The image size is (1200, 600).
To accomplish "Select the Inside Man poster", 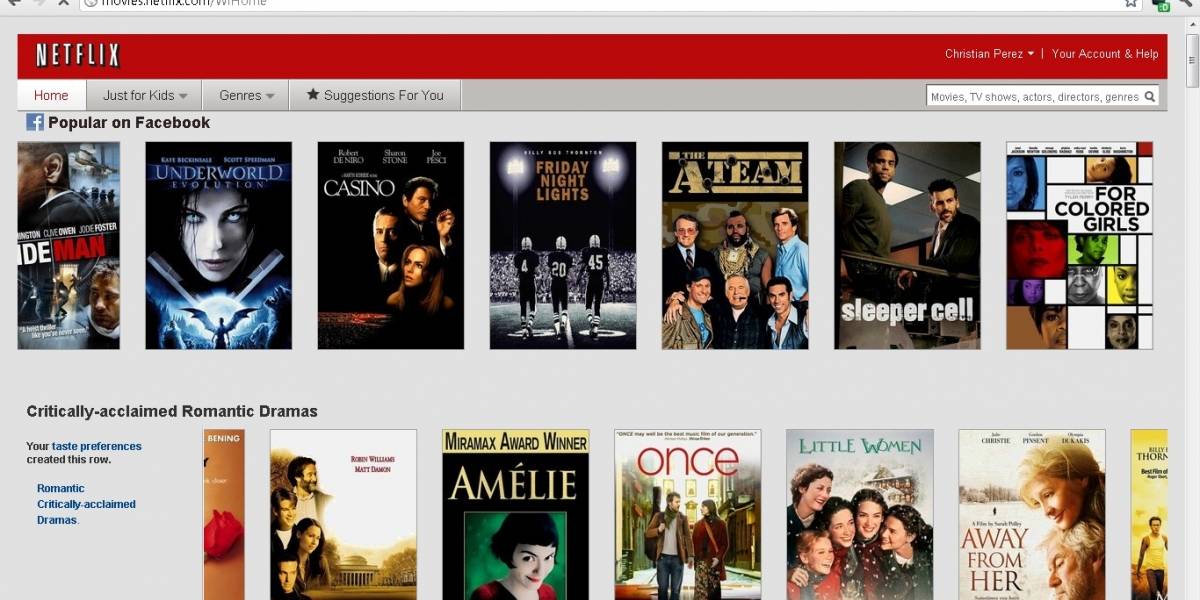I will click(68, 245).
